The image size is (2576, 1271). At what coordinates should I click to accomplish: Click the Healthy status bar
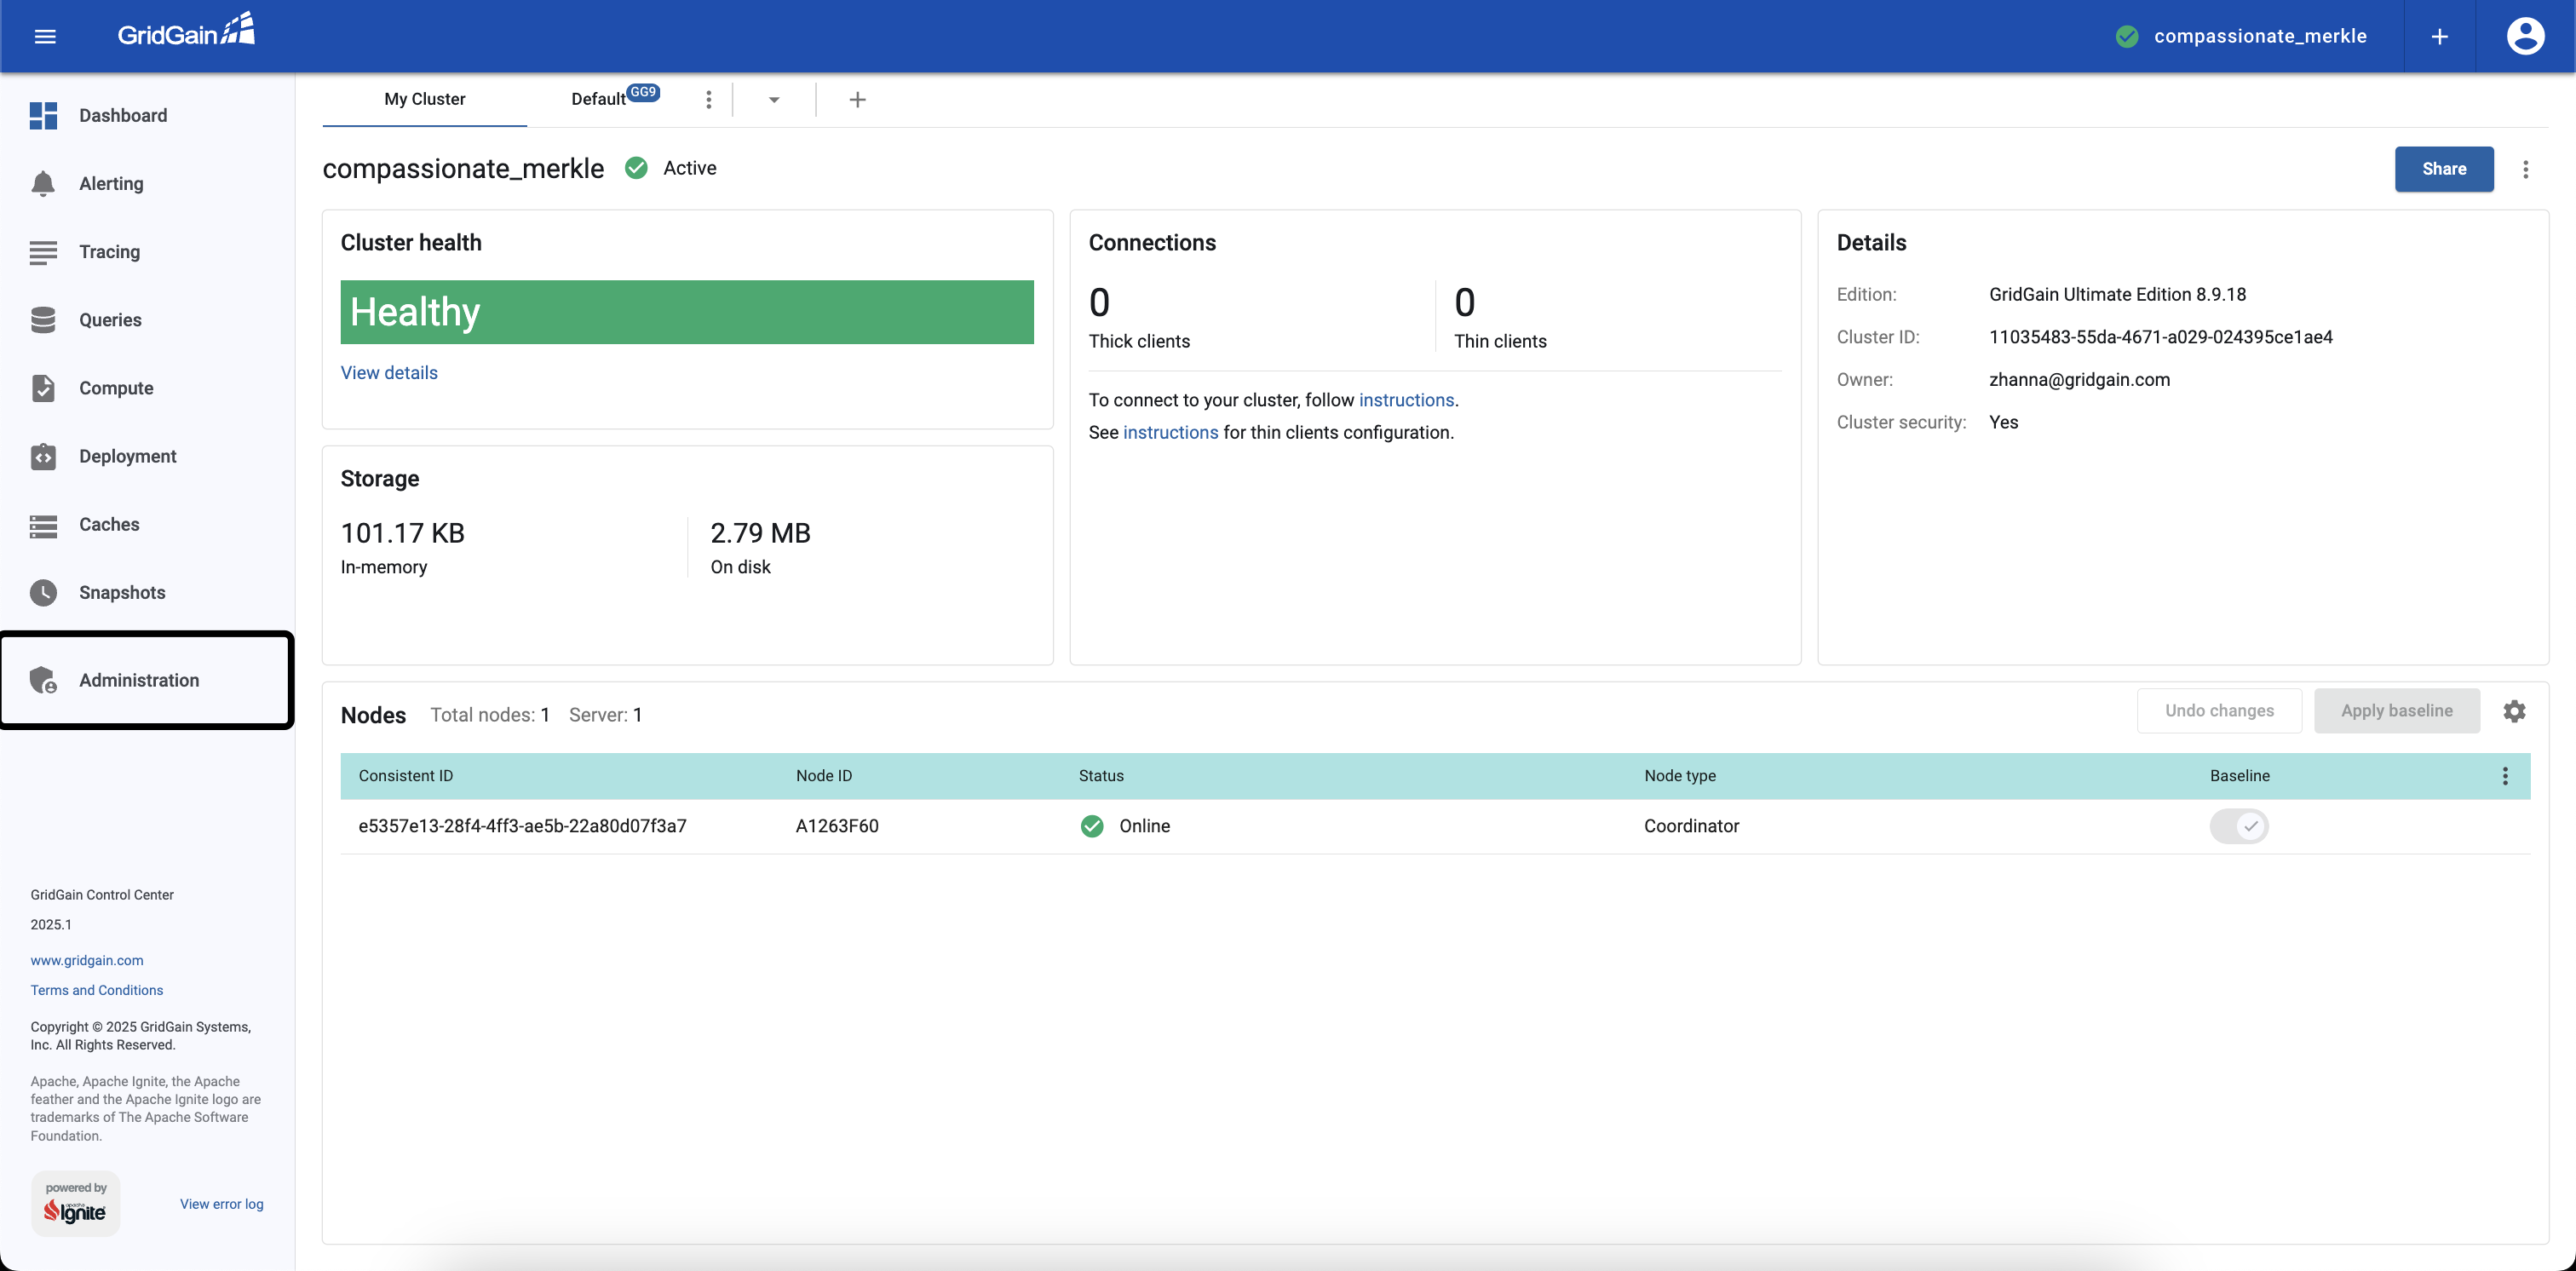tap(687, 312)
